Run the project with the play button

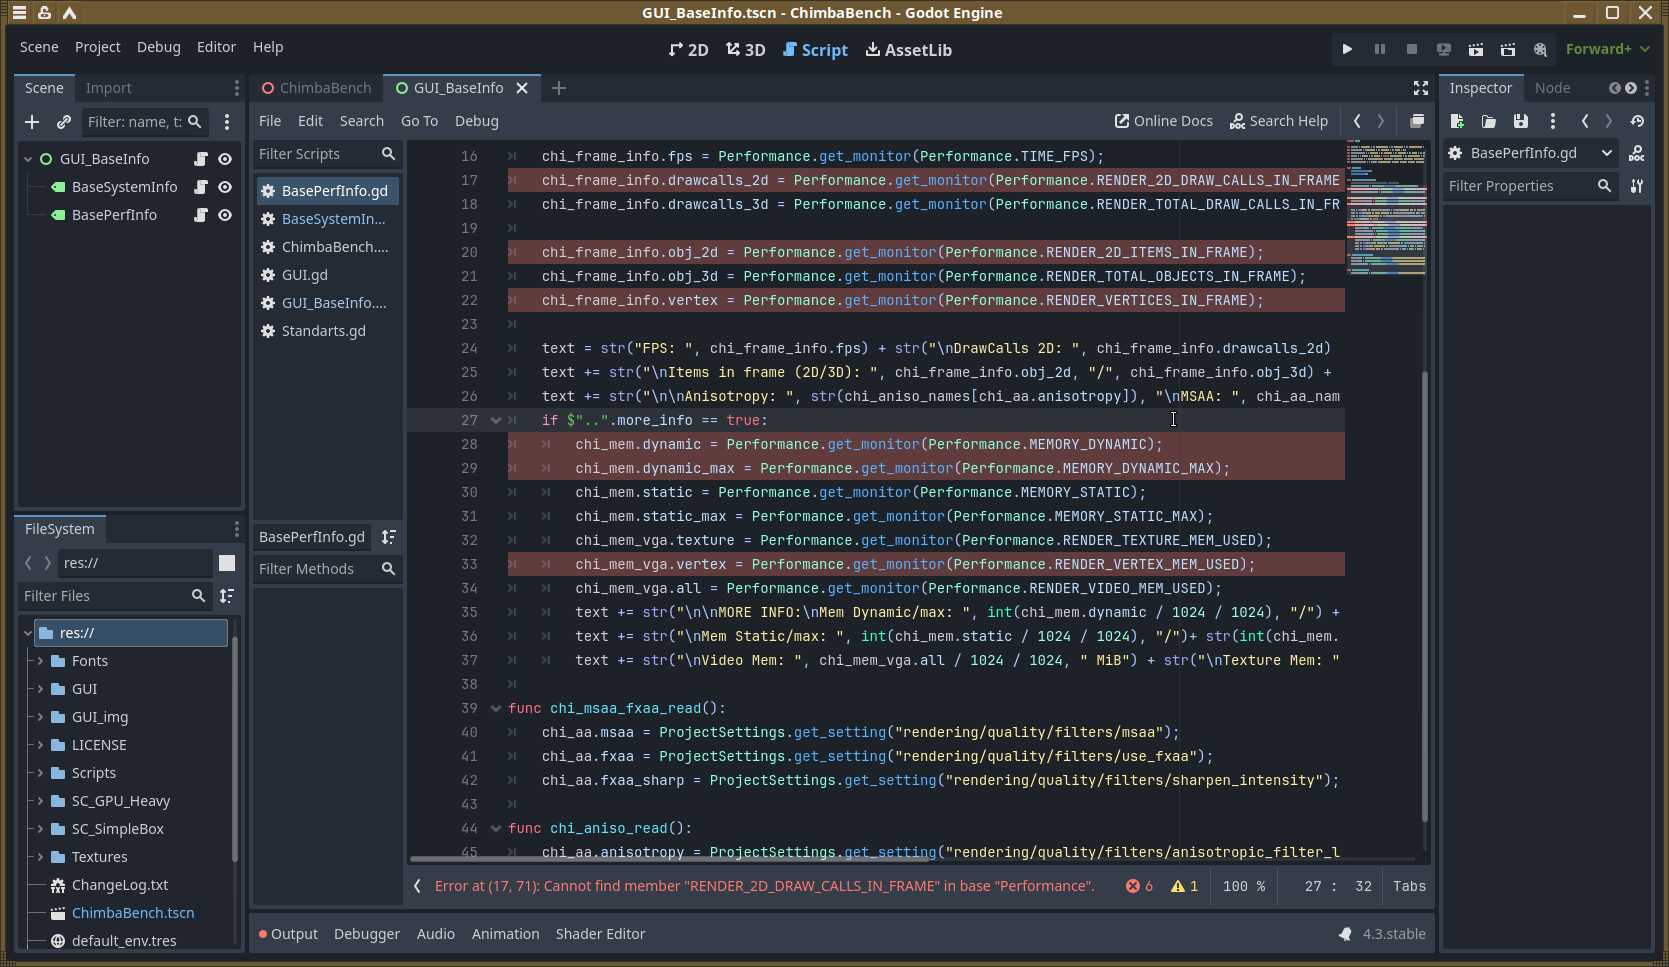pos(1347,49)
